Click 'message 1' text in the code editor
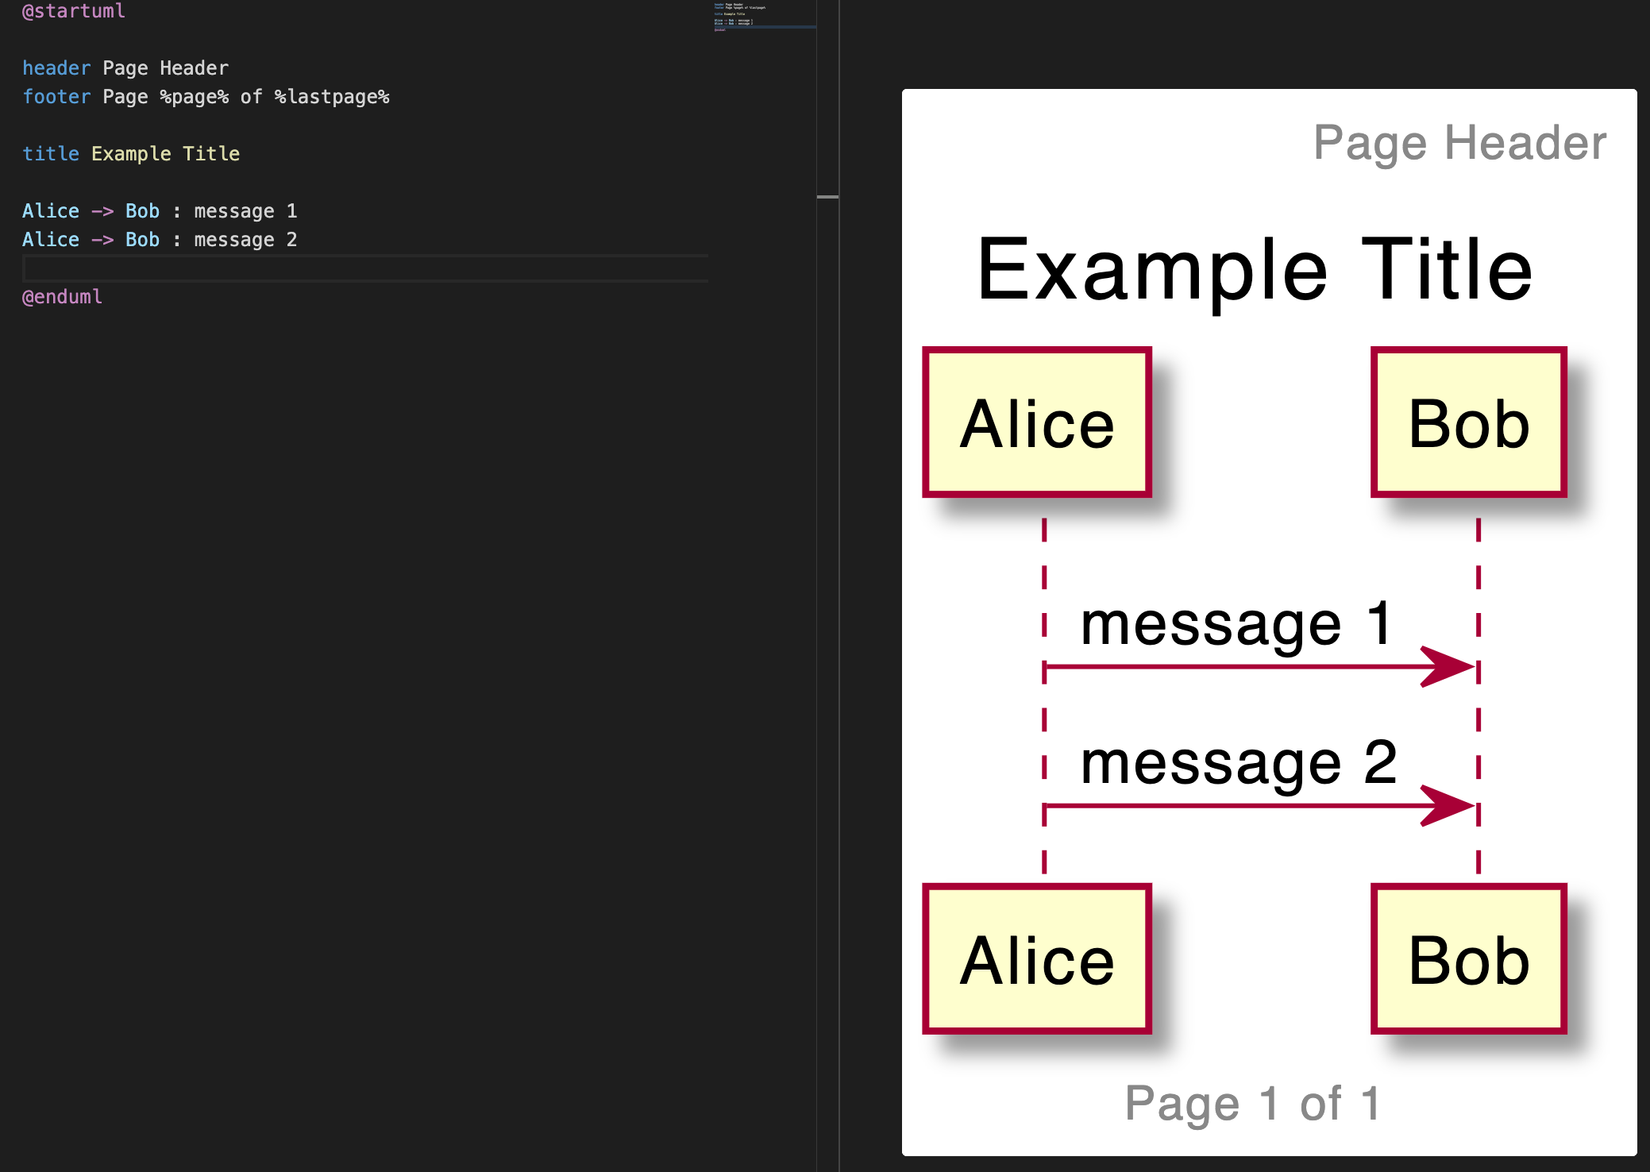The image size is (1650, 1172). tap(245, 211)
